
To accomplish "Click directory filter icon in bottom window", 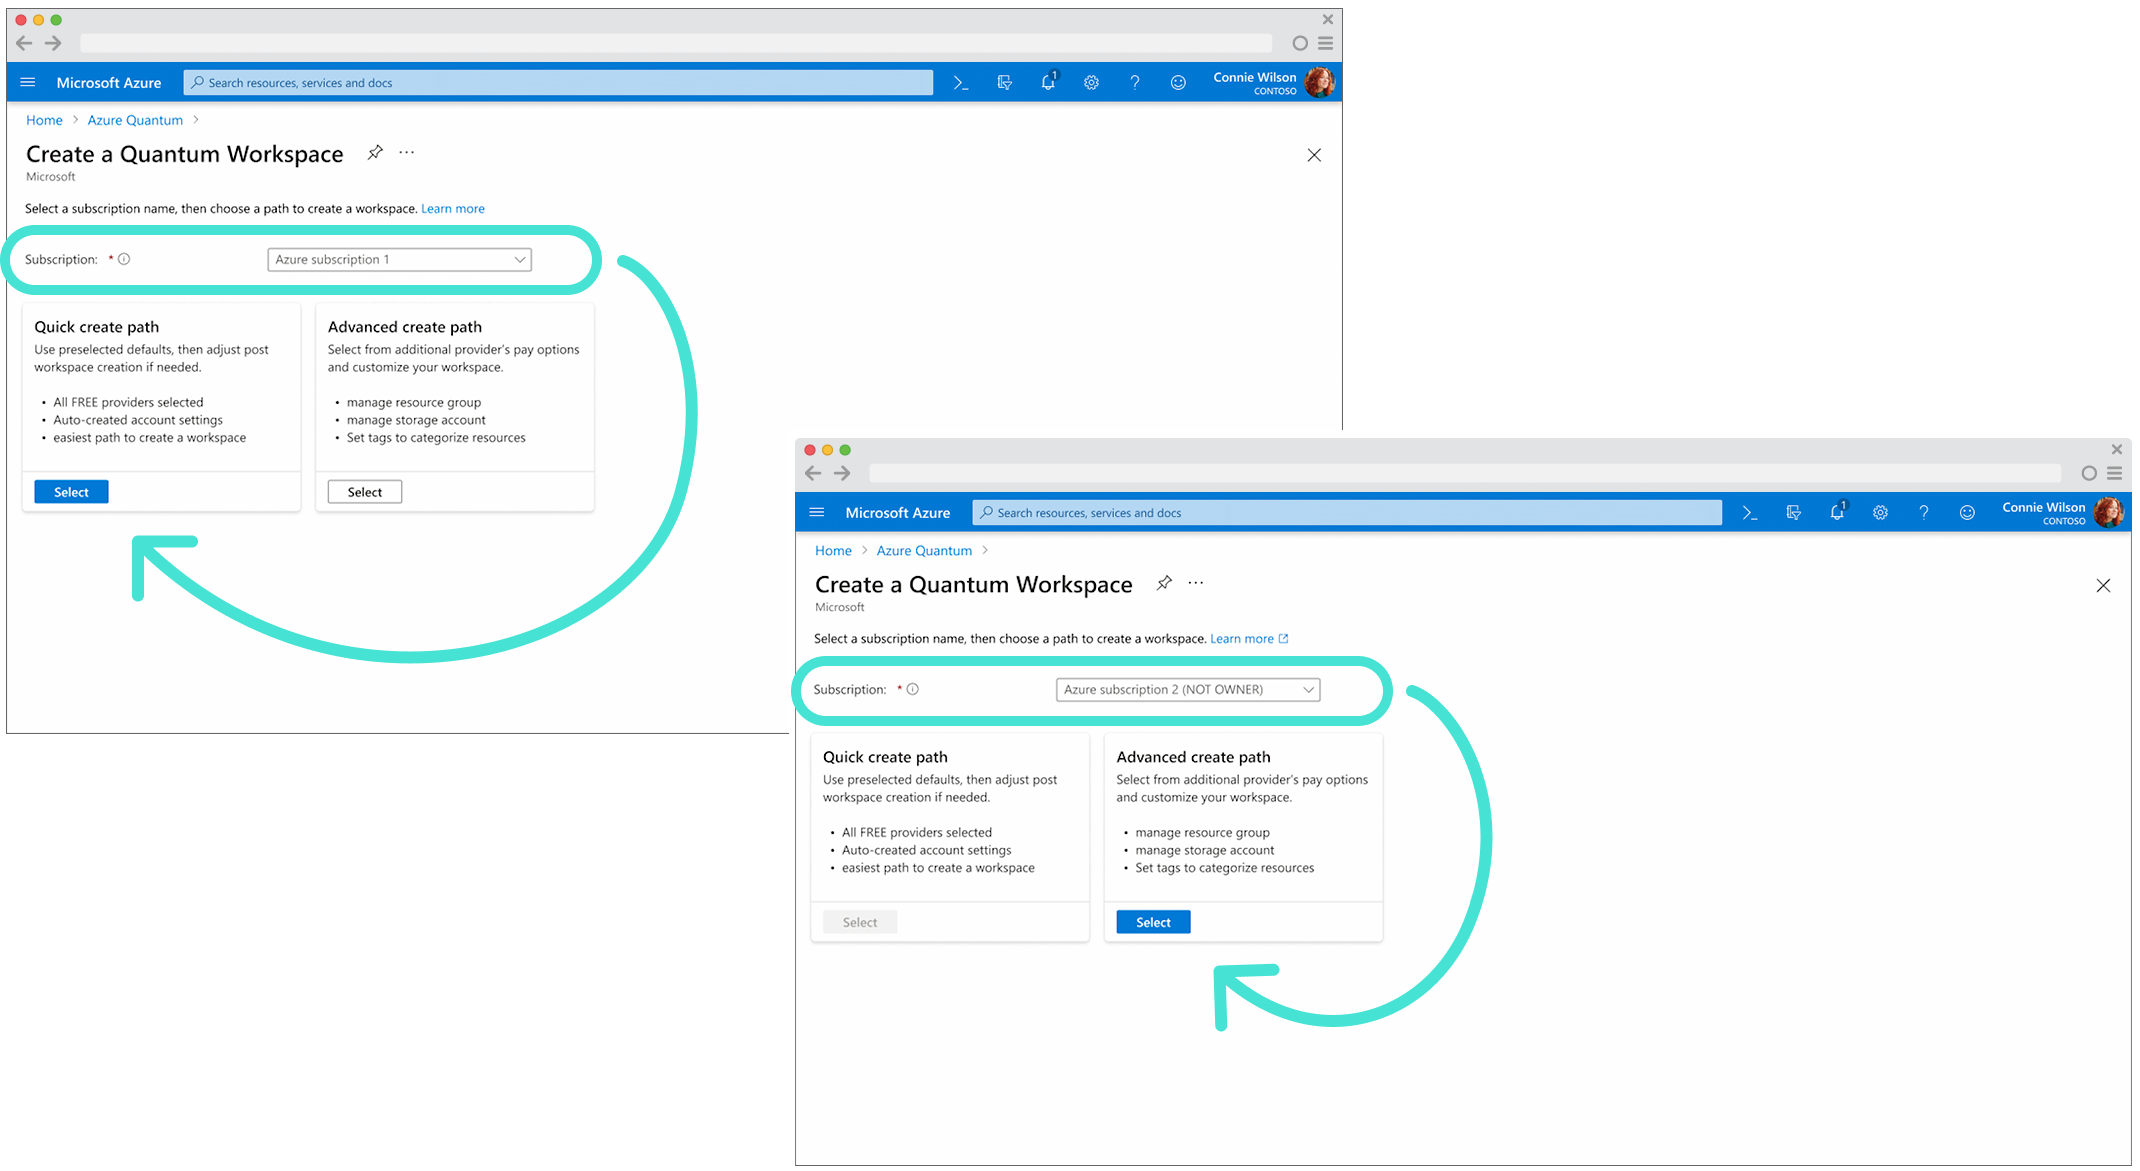I will click(x=1793, y=513).
